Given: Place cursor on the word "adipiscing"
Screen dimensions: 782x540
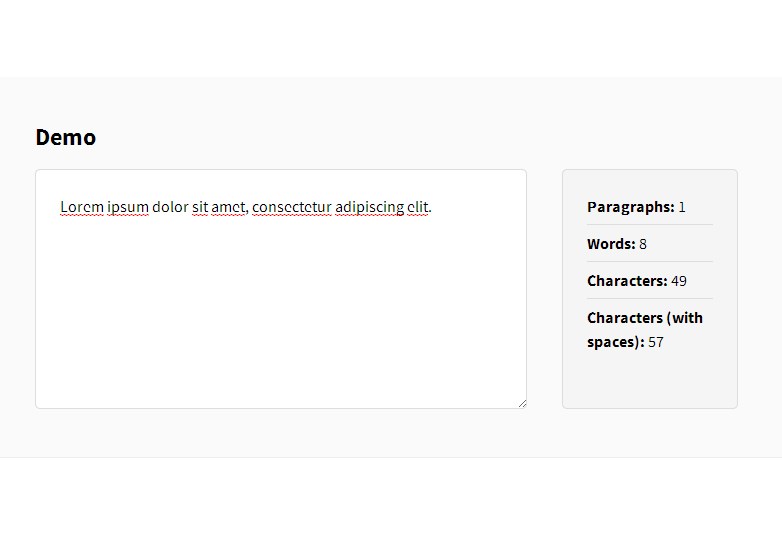Looking at the screenshot, I should tap(369, 207).
